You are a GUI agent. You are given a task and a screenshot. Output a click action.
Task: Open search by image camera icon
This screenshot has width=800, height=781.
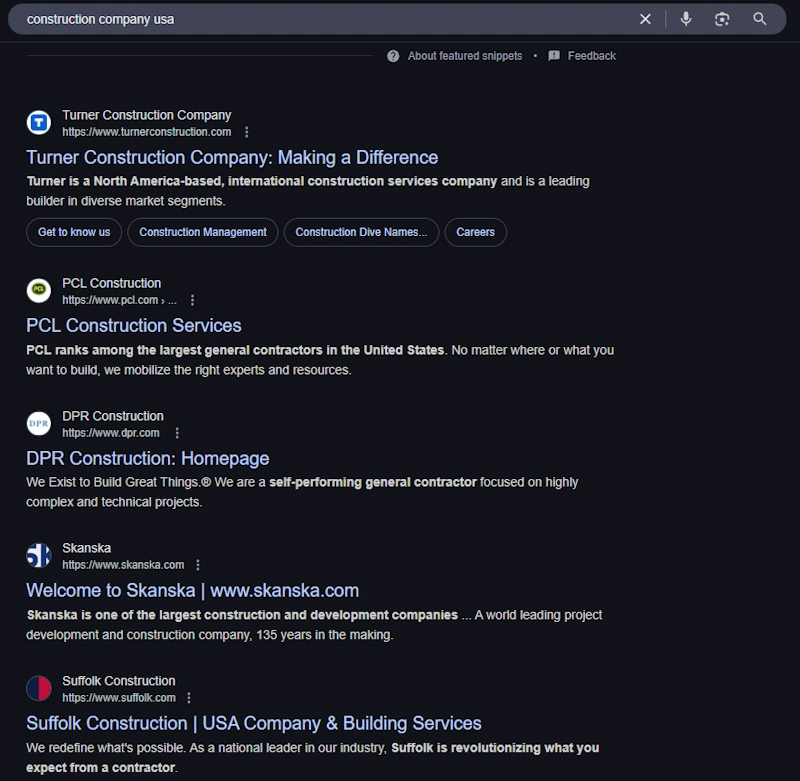coord(722,19)
